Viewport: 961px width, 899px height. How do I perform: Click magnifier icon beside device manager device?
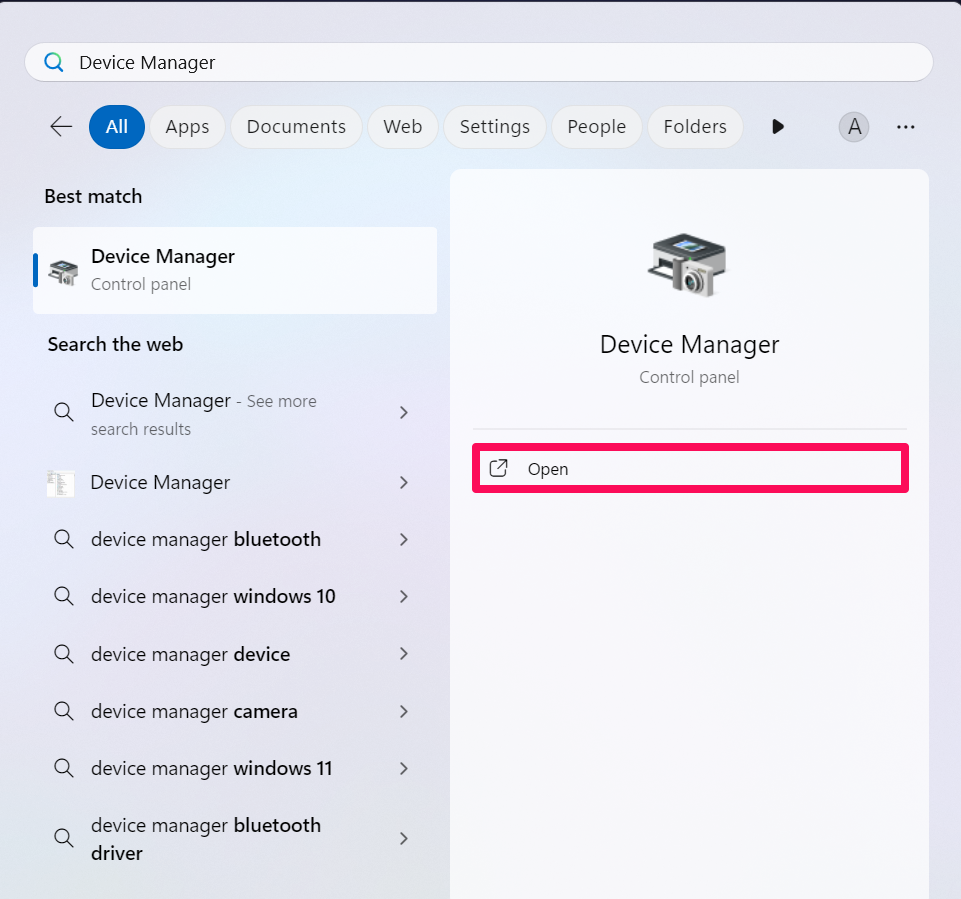click(x=64, y=654)
